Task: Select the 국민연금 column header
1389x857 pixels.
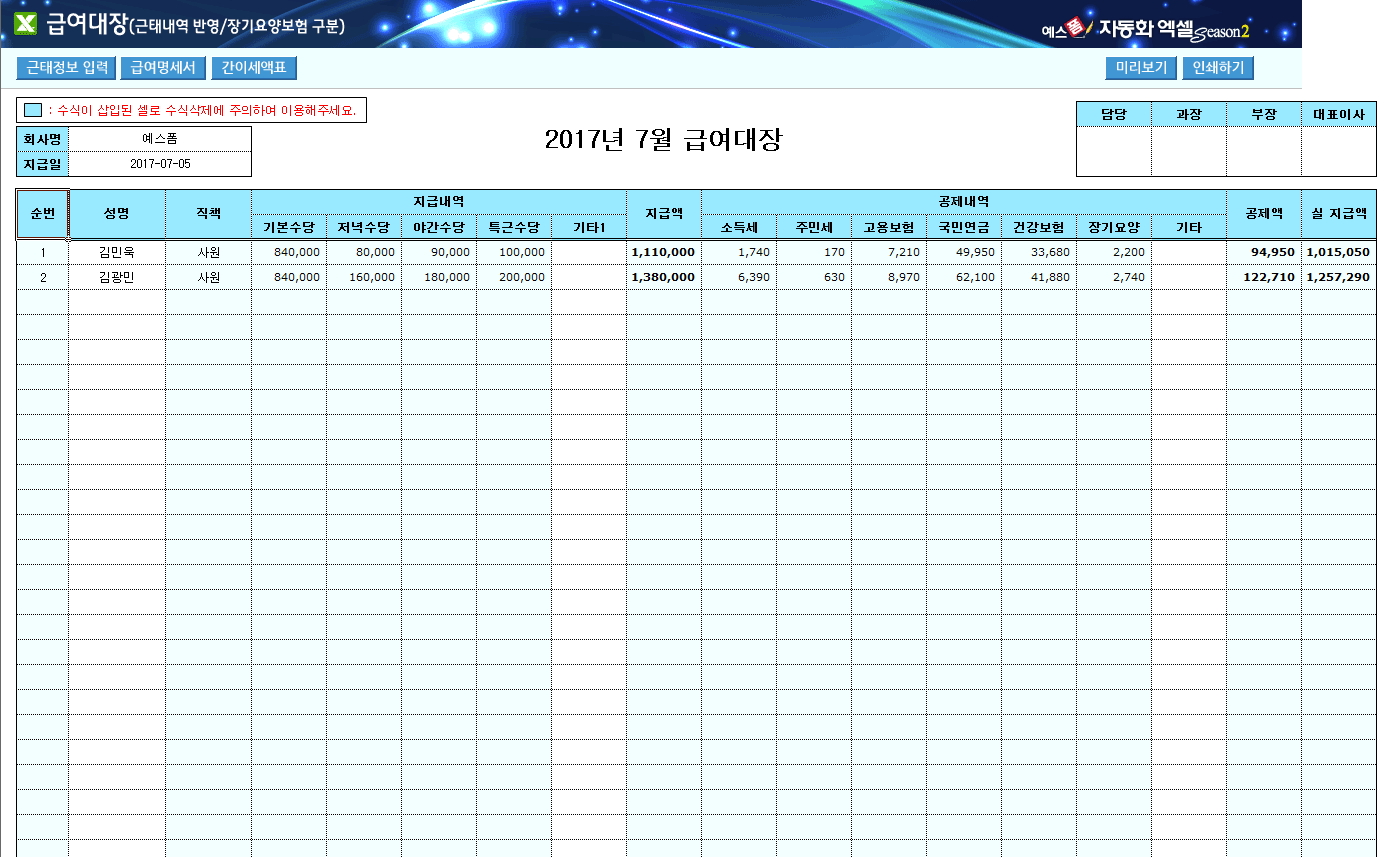Action: coord(964,227)
